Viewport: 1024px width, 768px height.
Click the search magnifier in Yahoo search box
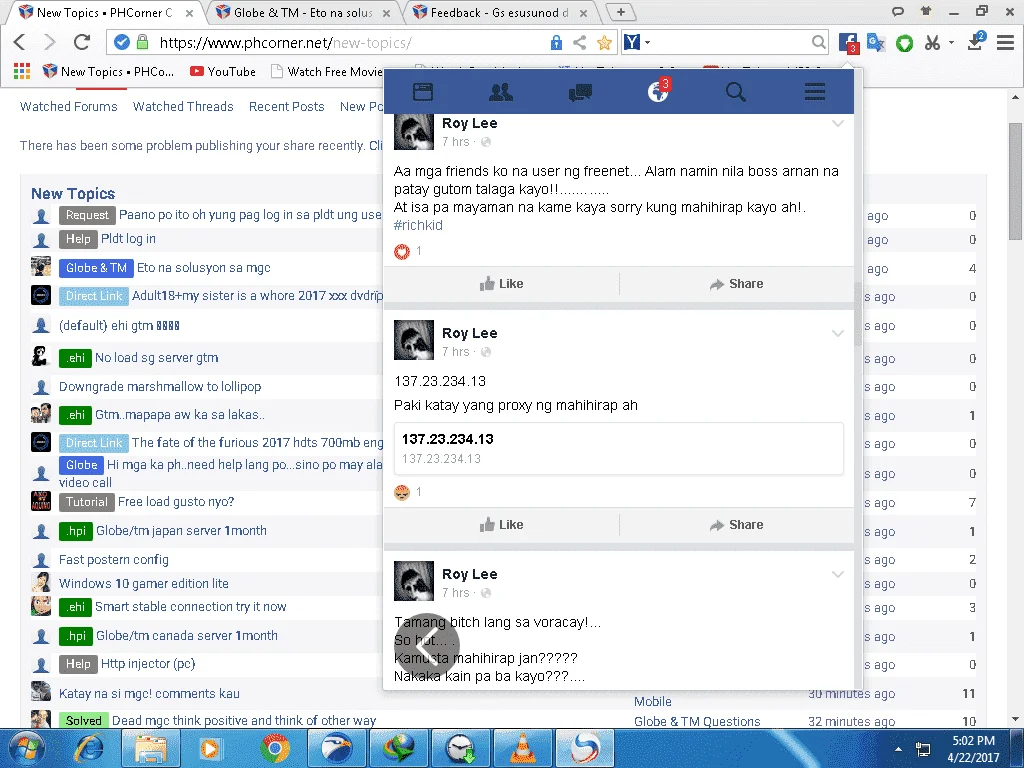pos(818,43)
